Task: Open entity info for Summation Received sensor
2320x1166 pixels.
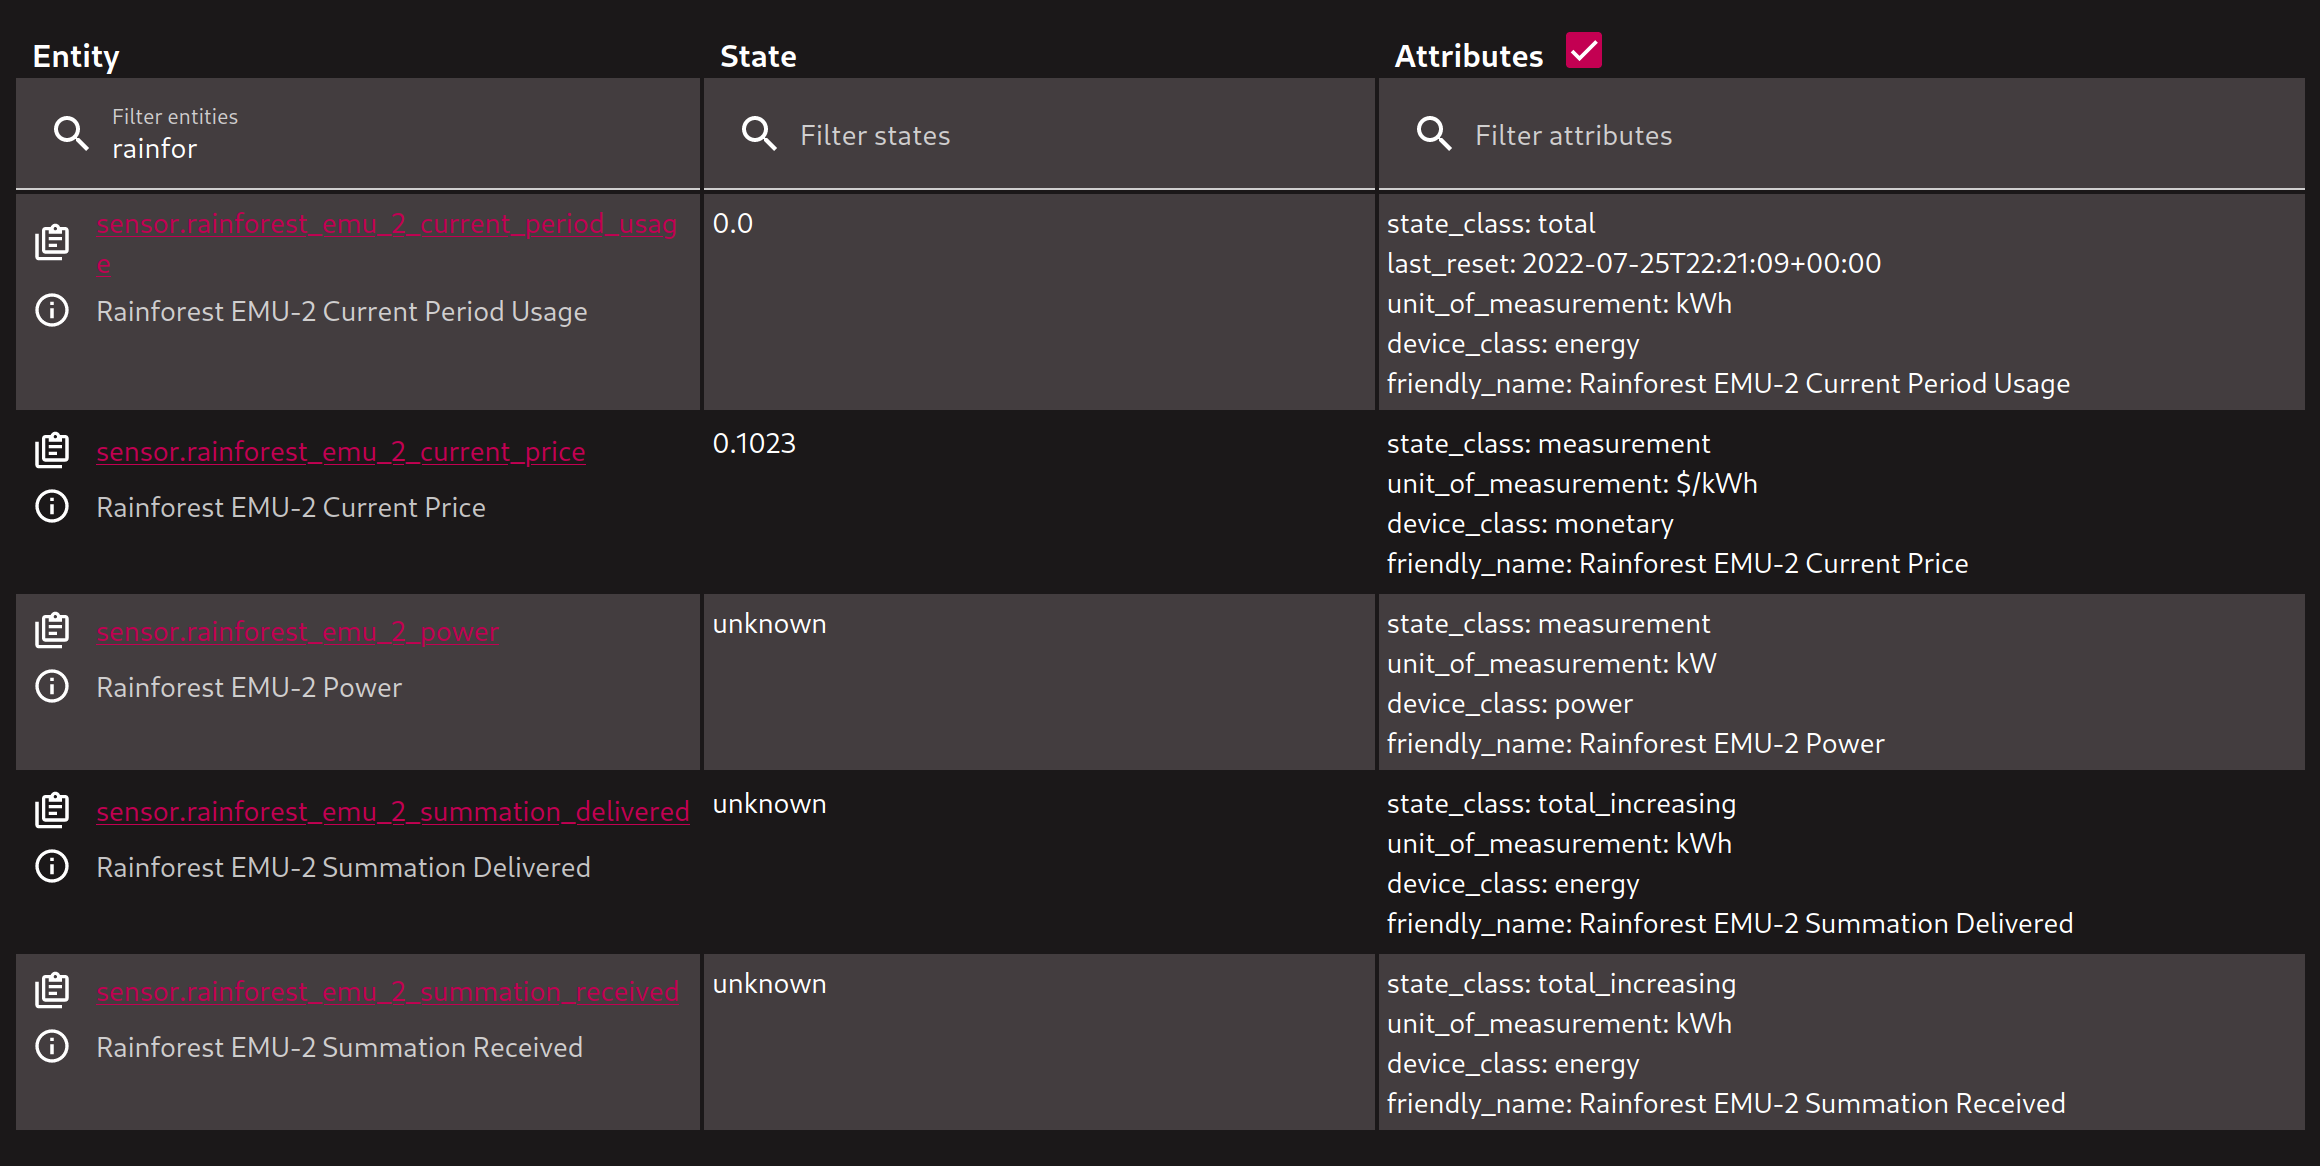Action: click(51, 1046)
